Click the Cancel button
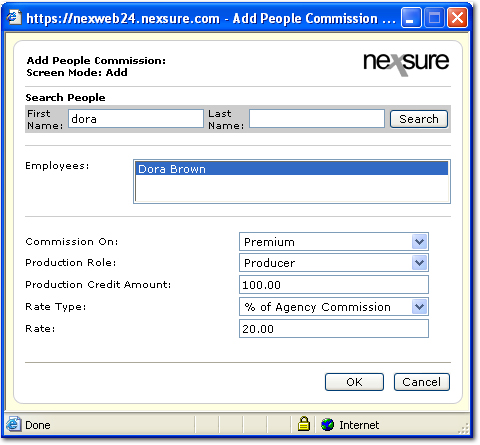Screen dimensions: 480x445 pos(422,382)
